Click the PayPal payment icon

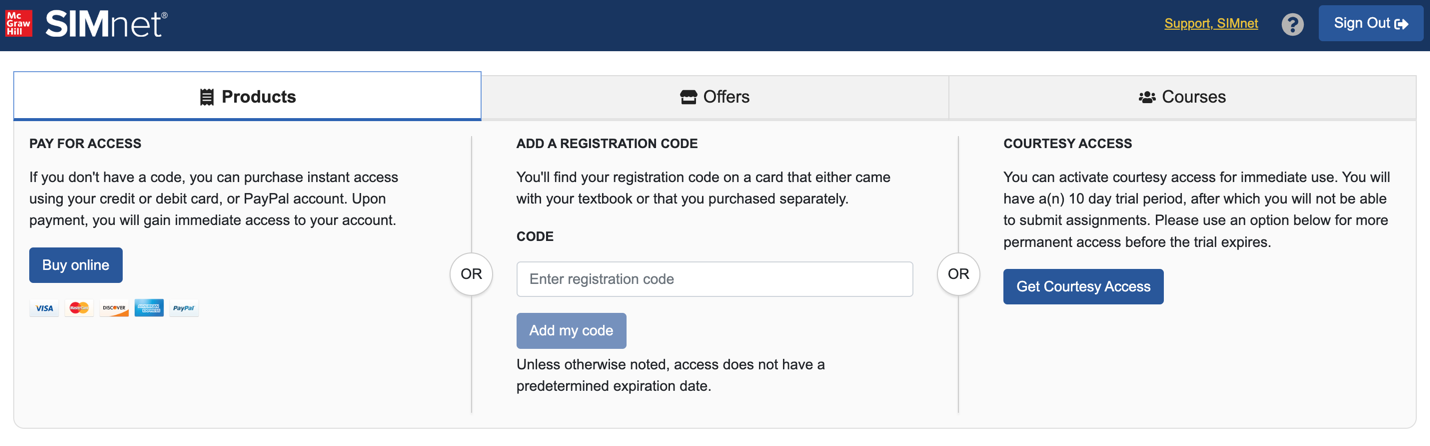pyautogui.click(x=184, y=308)
